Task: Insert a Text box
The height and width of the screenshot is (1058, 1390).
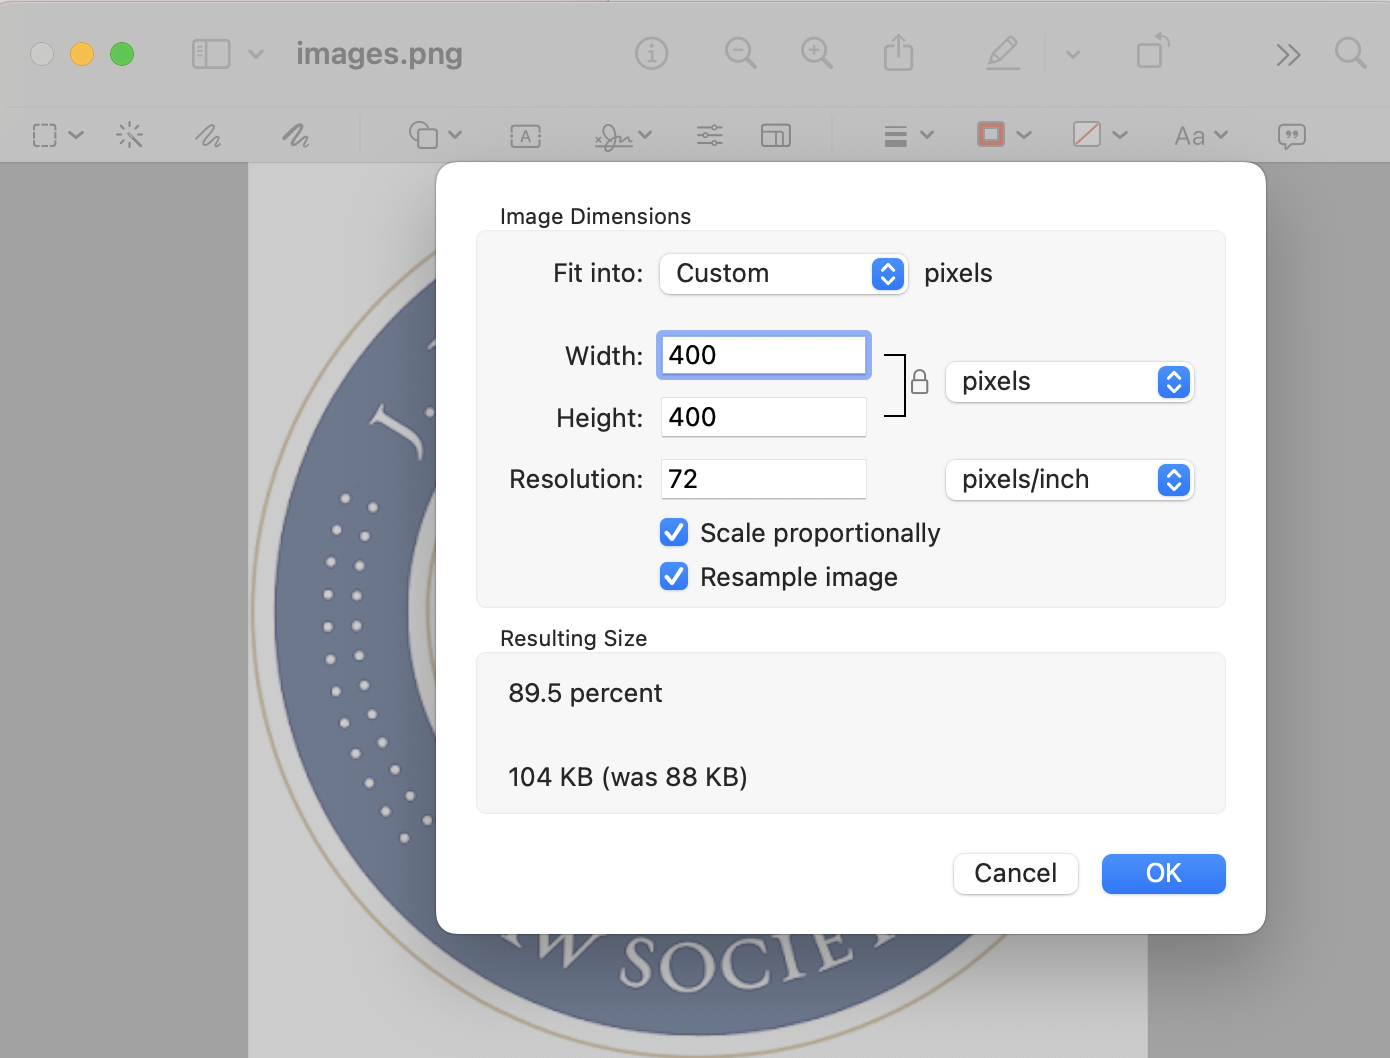Action: [x=526, y=136]
